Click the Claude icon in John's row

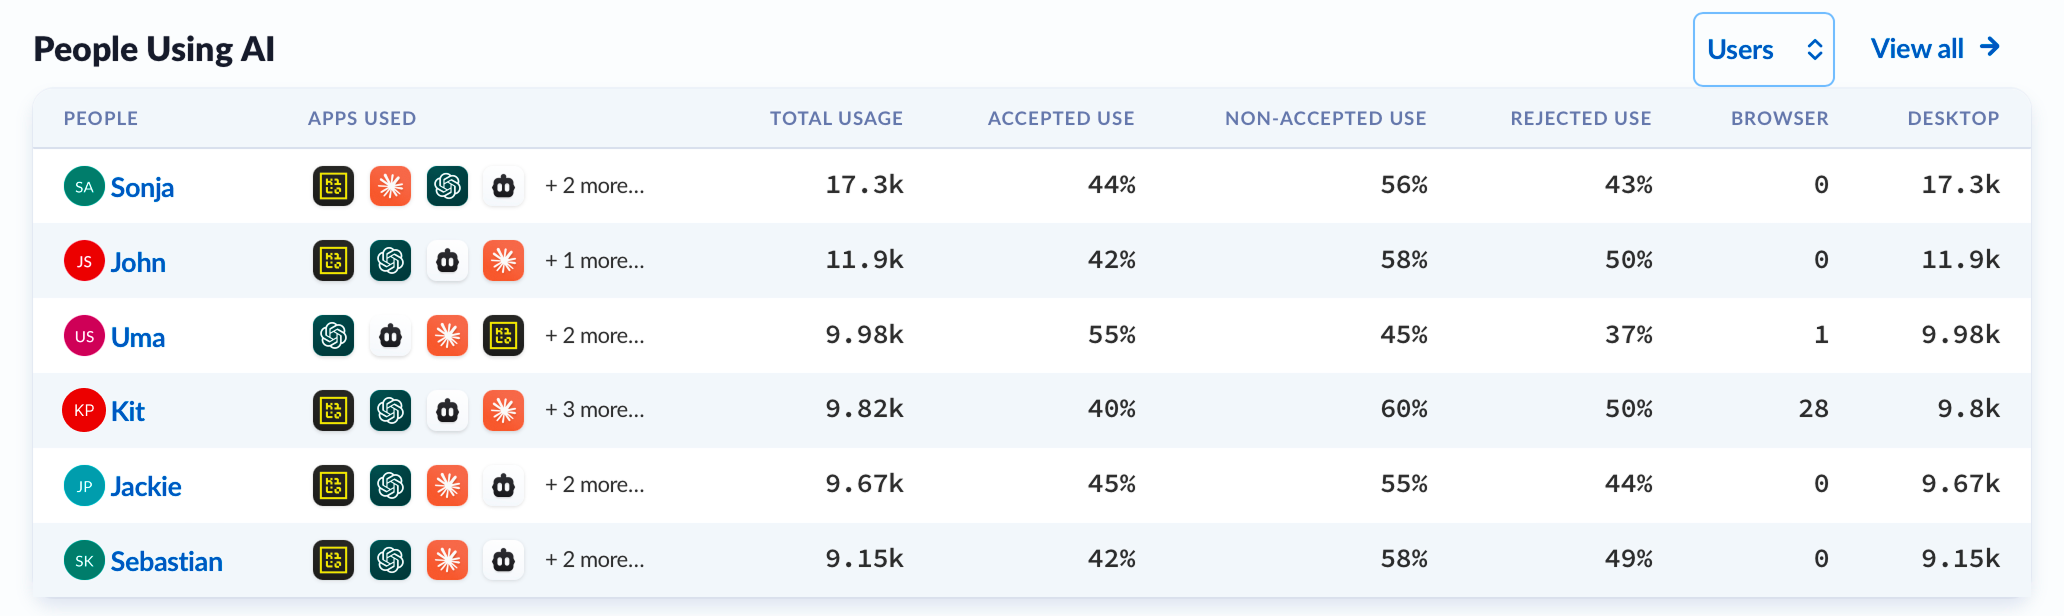504,261
